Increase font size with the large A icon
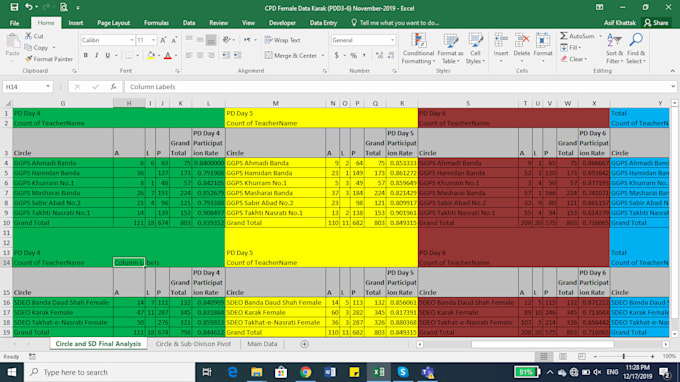The image size is (680, 382). (x=163, y=40)
